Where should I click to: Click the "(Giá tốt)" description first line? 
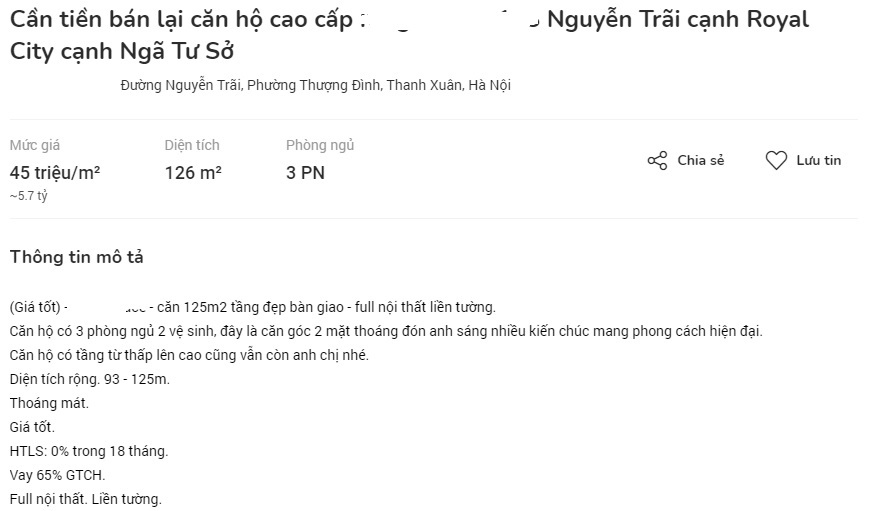(x=252, y=307)
